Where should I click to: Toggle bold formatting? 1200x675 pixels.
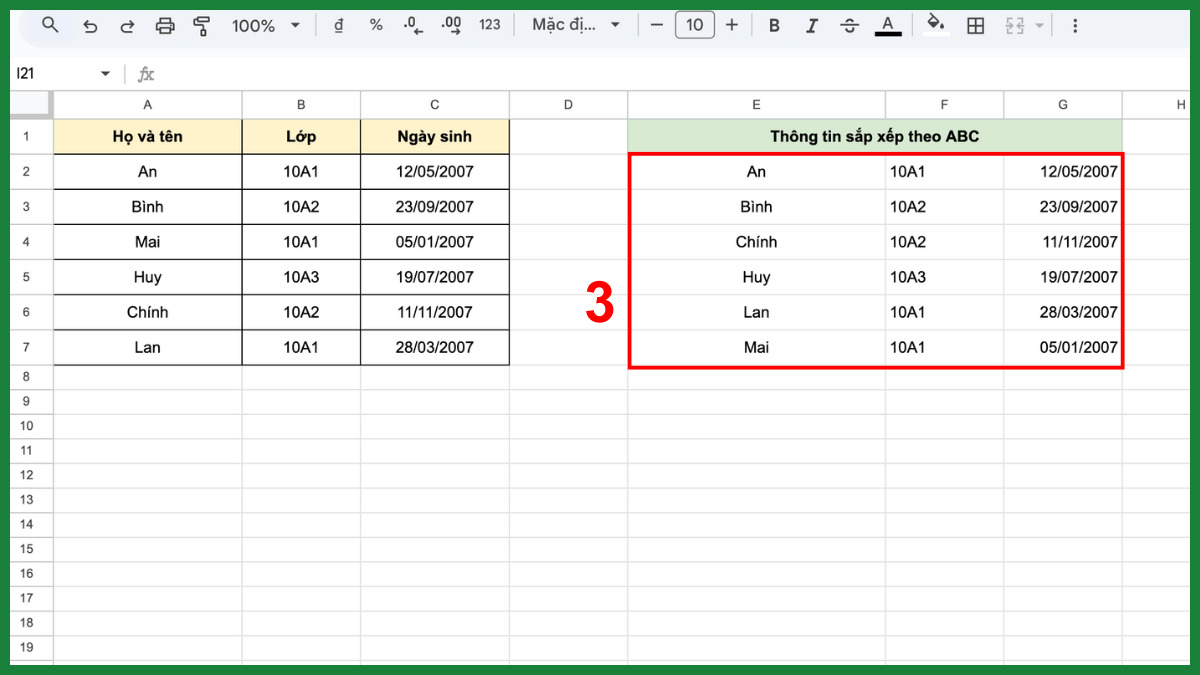point(774,24)
